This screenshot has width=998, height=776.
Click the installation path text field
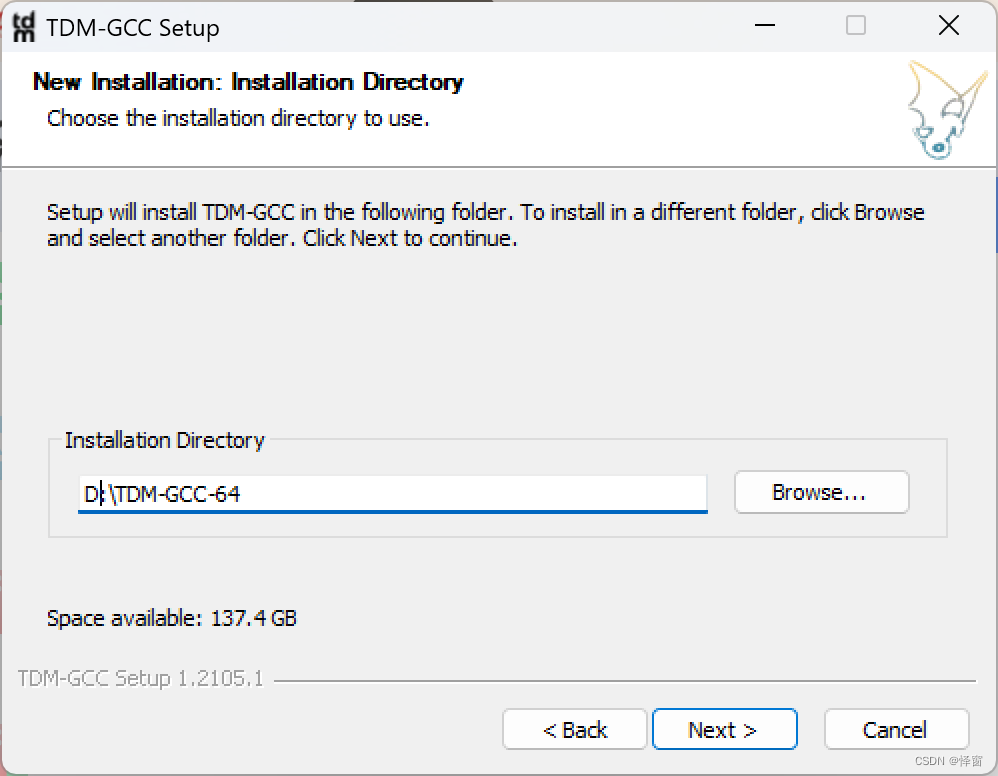pos(392,493)
